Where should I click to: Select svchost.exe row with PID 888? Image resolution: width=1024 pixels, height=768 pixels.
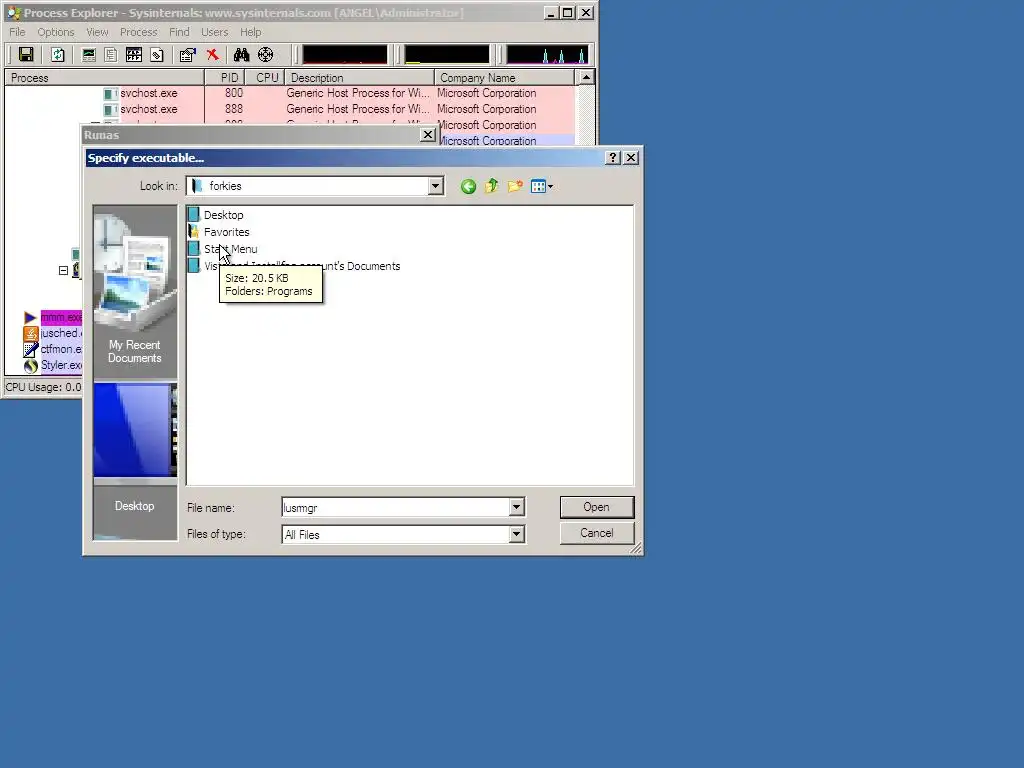point(290,109)
